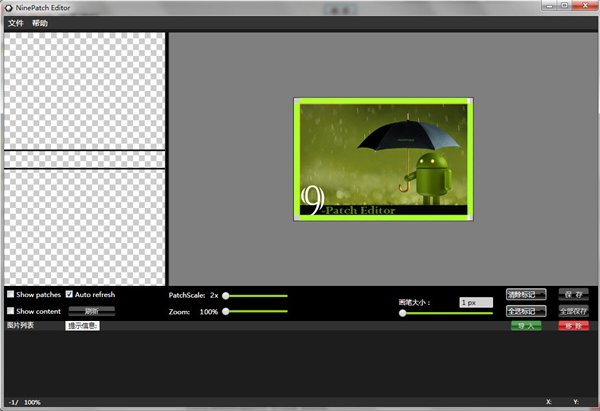
Task: Minimize the NinePatch Editor window
Action: point(549,5)
